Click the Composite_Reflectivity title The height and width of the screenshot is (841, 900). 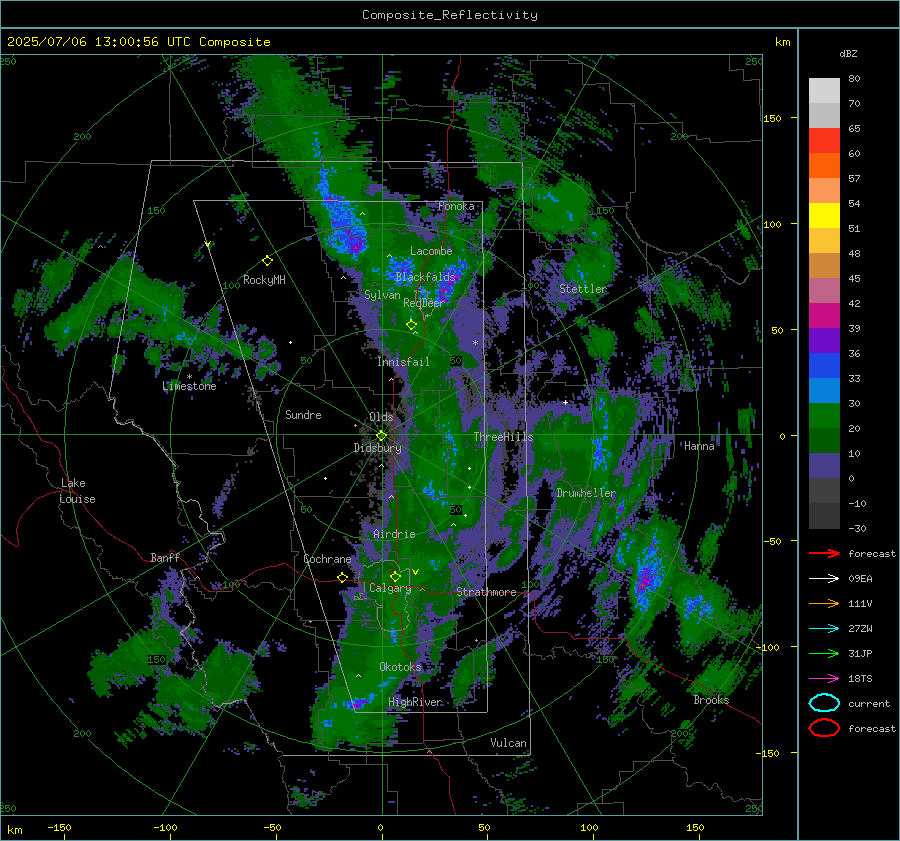pos(449,15)
